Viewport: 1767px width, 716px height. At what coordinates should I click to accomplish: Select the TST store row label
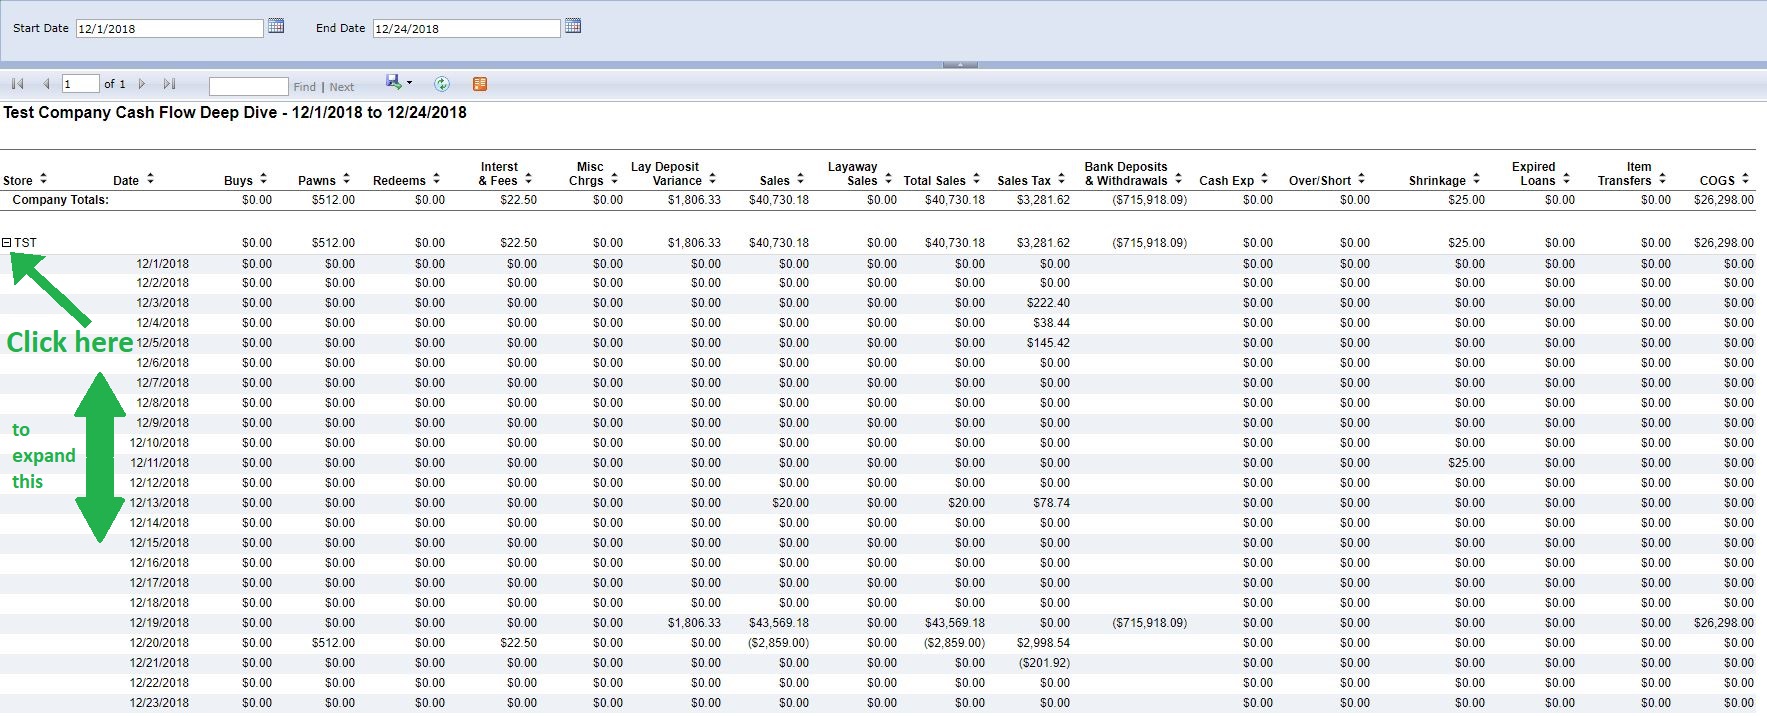pos(25,243)
